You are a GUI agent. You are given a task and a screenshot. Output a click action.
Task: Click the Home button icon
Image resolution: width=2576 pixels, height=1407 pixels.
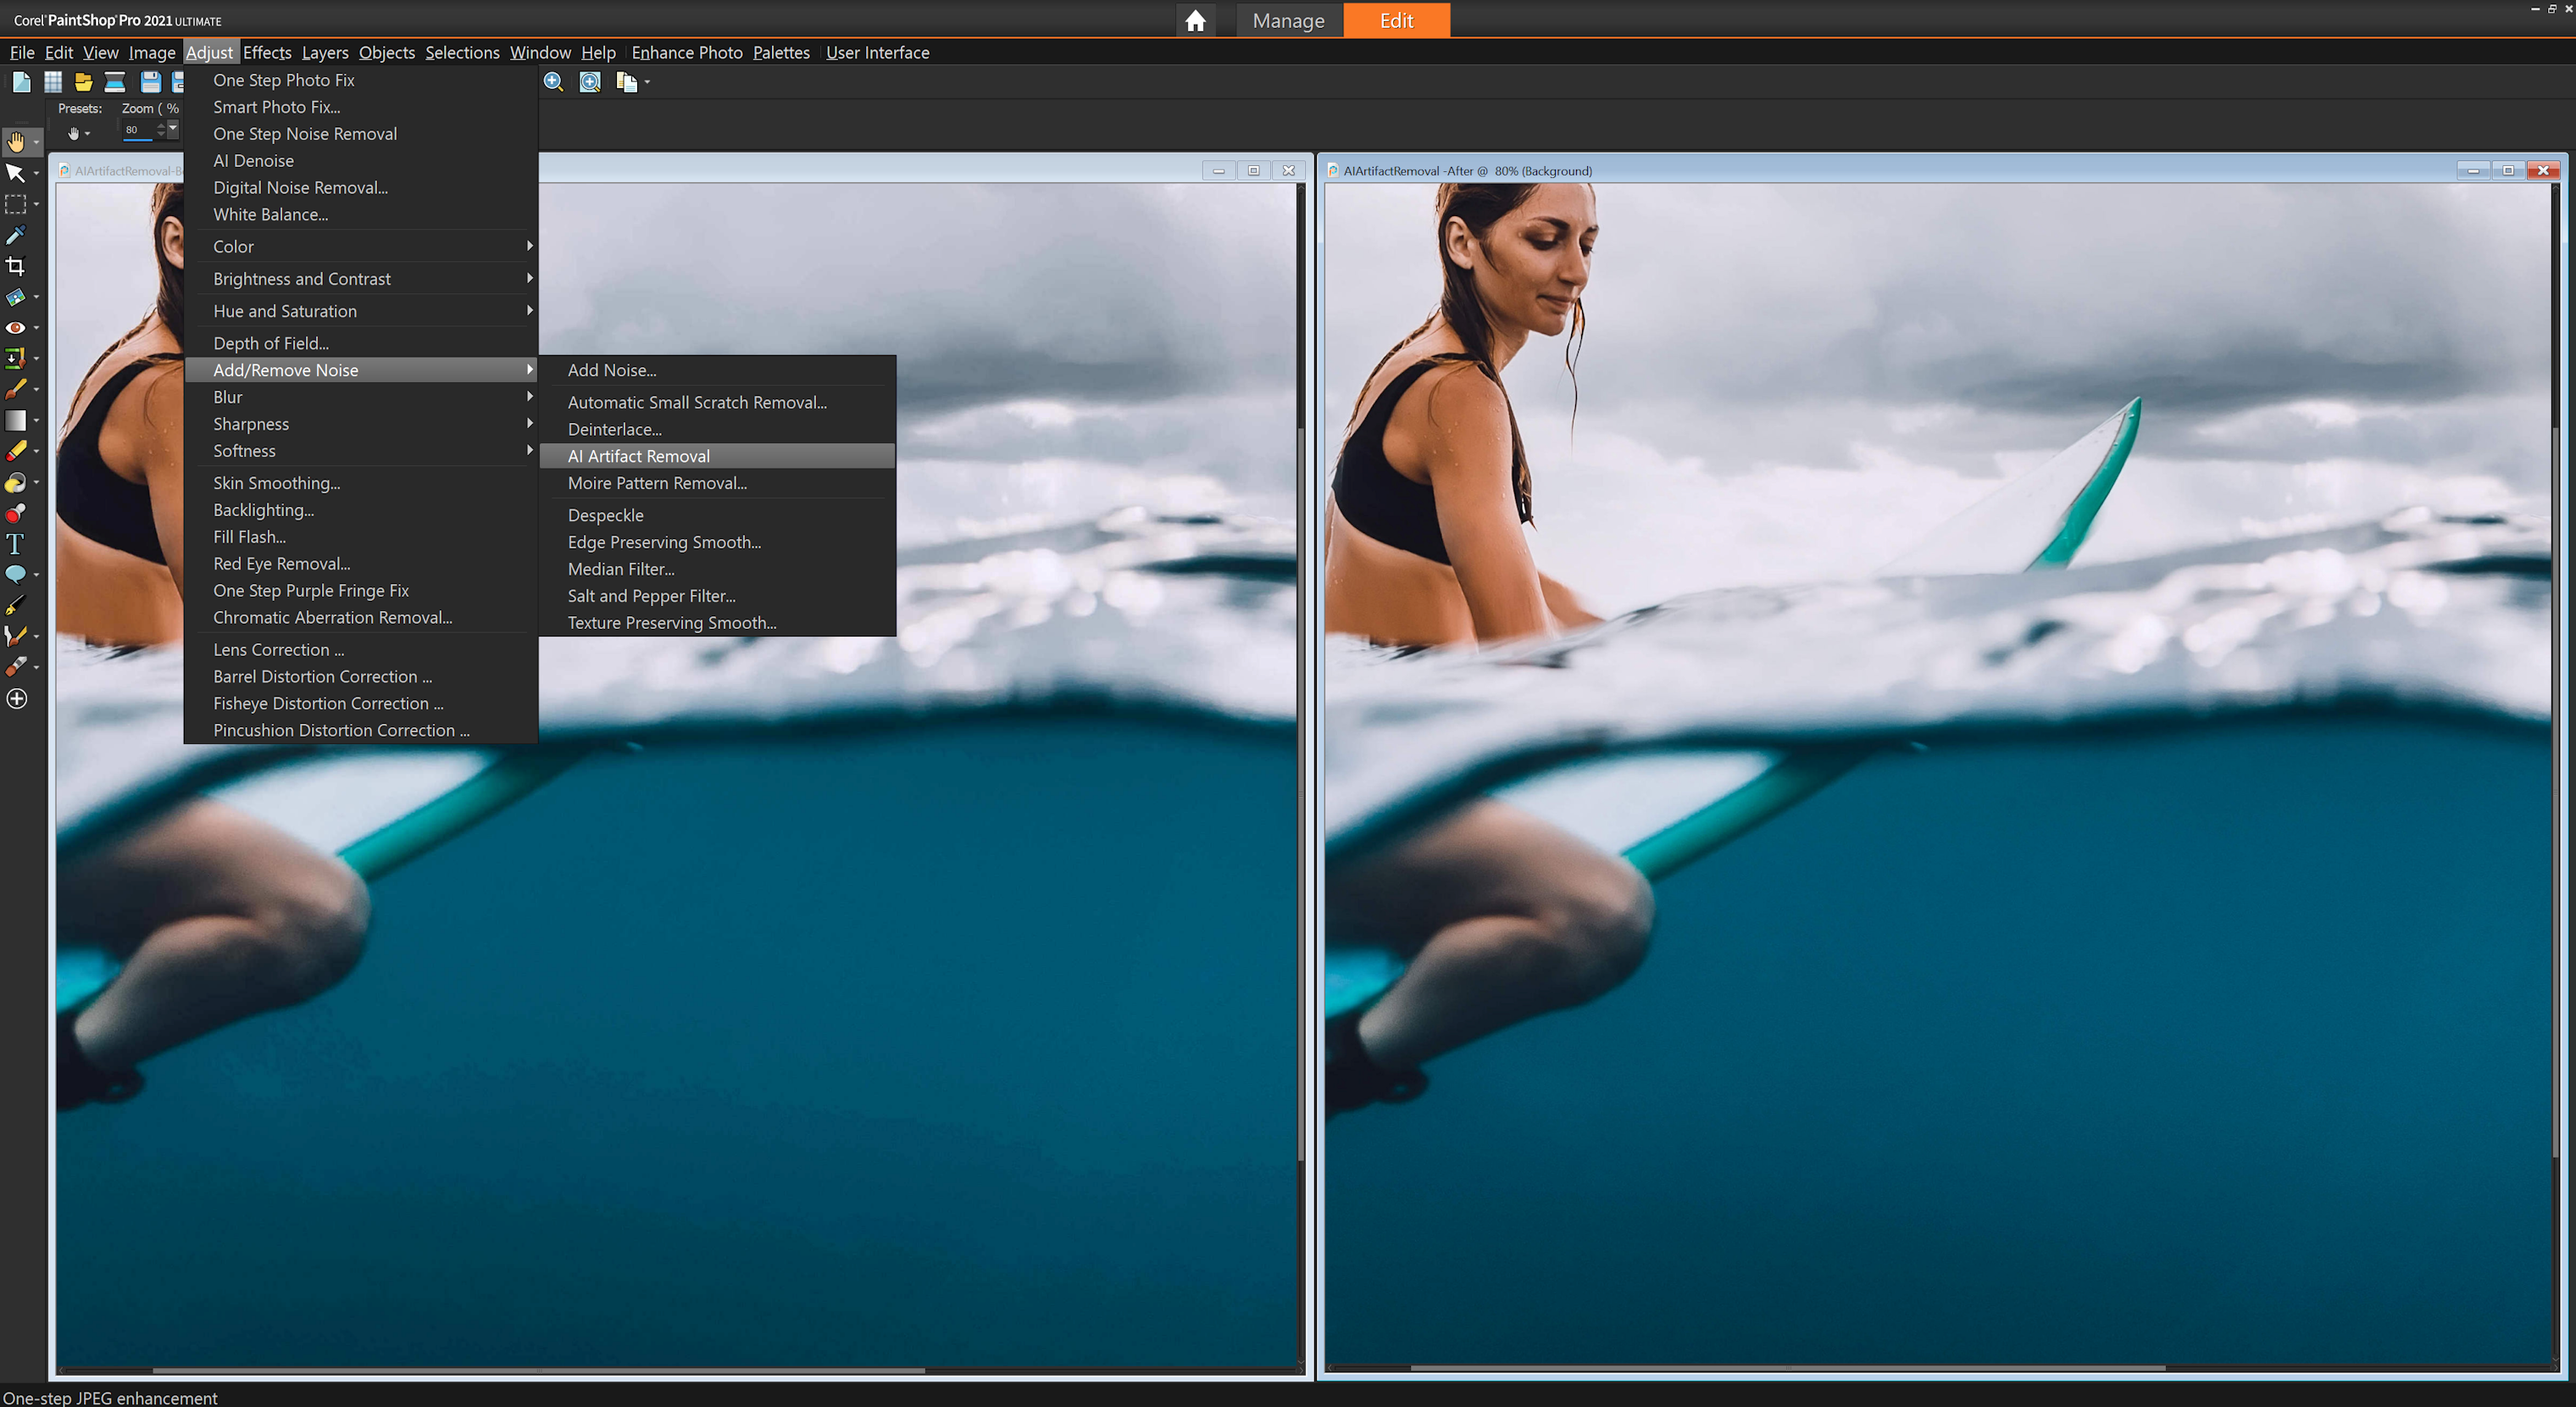pyautogui.click(x=1196, y=19)
